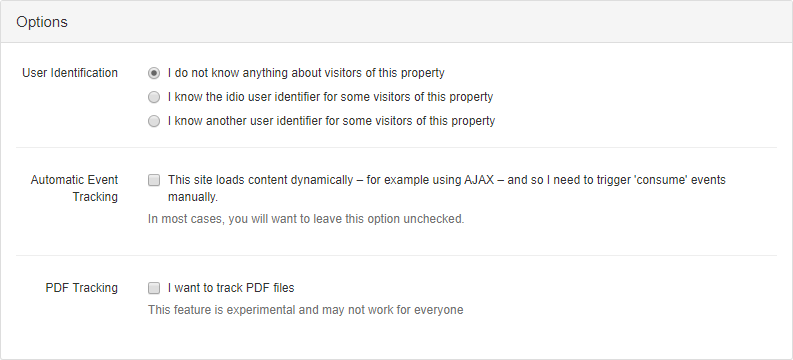Click the "User Identification" section label
Viewport: 793px width, 360px height.
pyautogui.click(x=70, y=73)
